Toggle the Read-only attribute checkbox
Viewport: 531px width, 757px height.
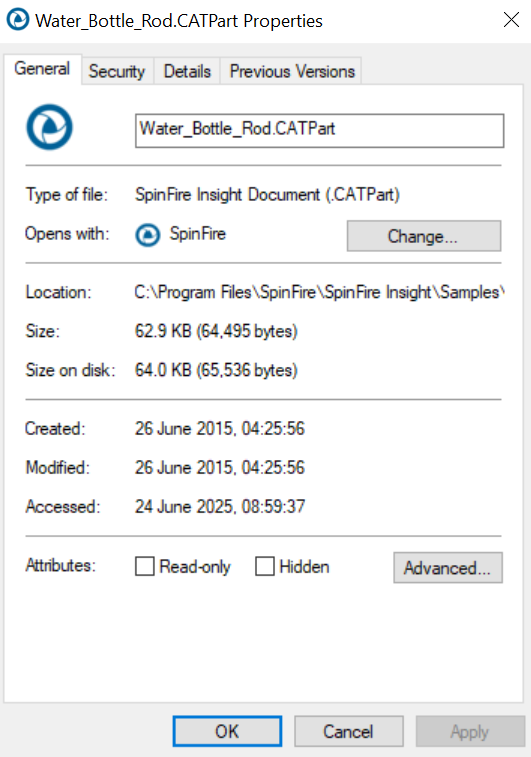145,566
